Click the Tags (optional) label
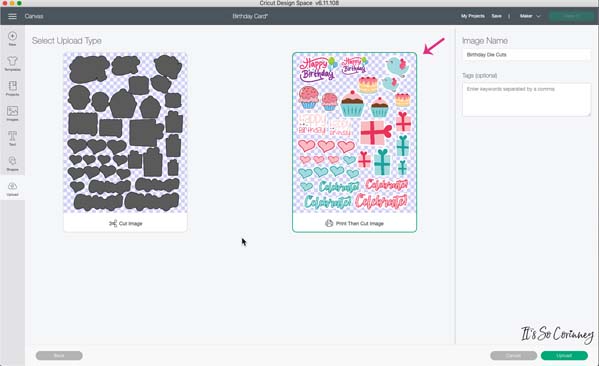The height and width of the screenshot is (366, 599). [x=479, y=76]
